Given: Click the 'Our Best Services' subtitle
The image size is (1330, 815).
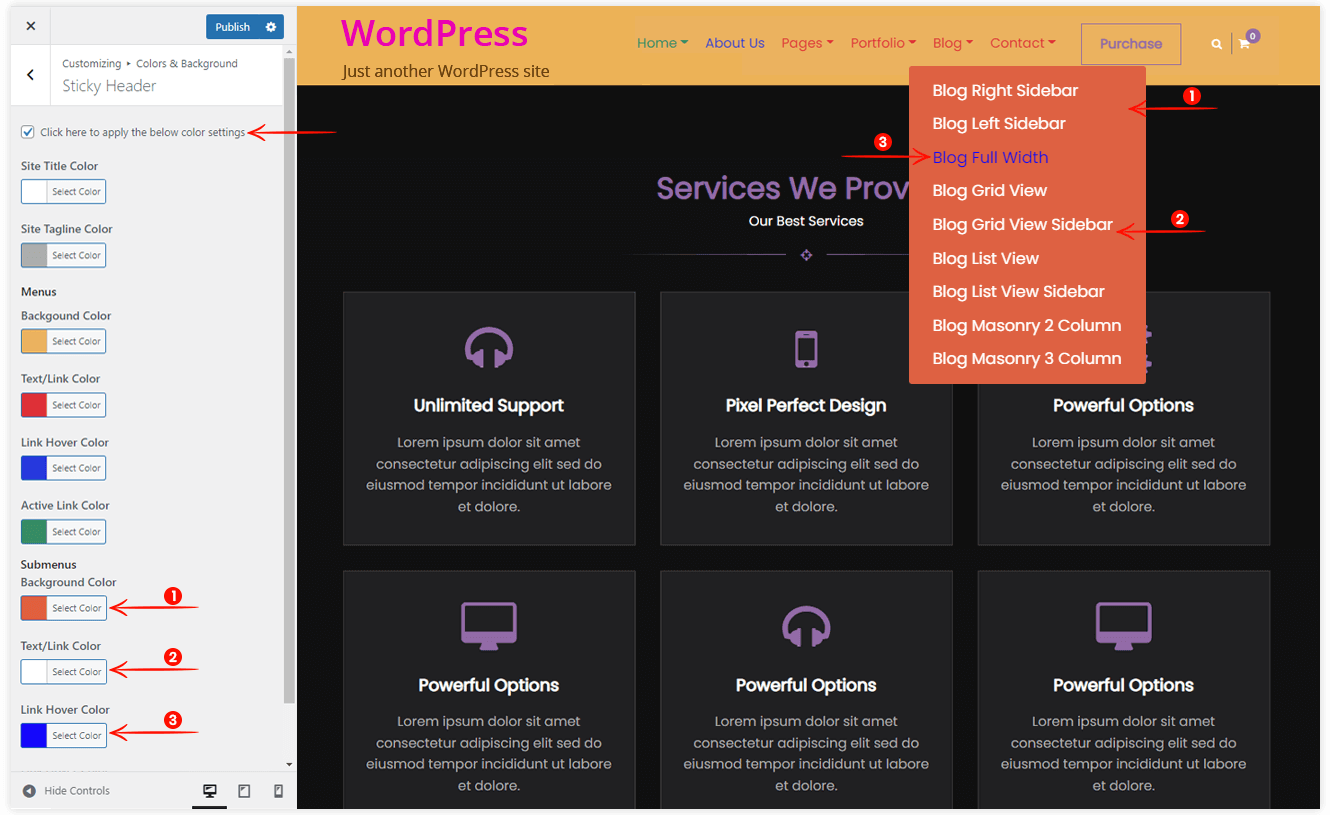Looking at the screenshot, I should (x=806, y=221).
